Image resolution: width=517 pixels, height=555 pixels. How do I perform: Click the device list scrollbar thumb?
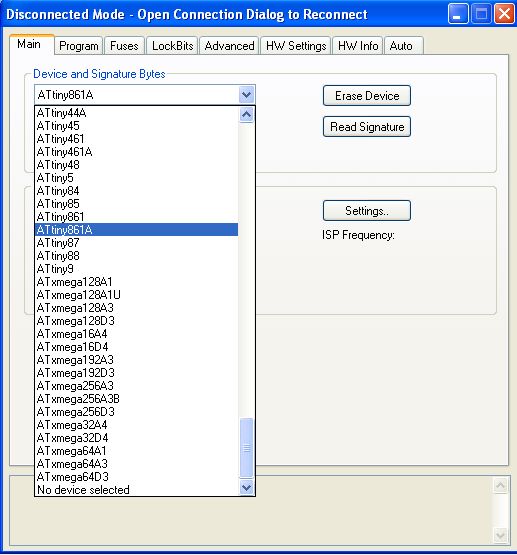(246, 447)
